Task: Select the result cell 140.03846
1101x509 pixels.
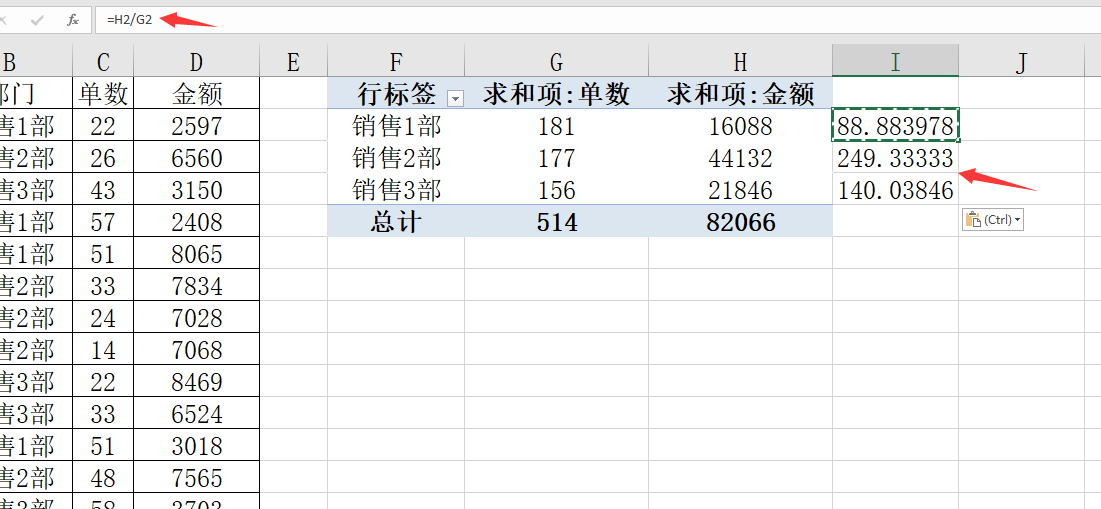Action: tap(895, 190)
